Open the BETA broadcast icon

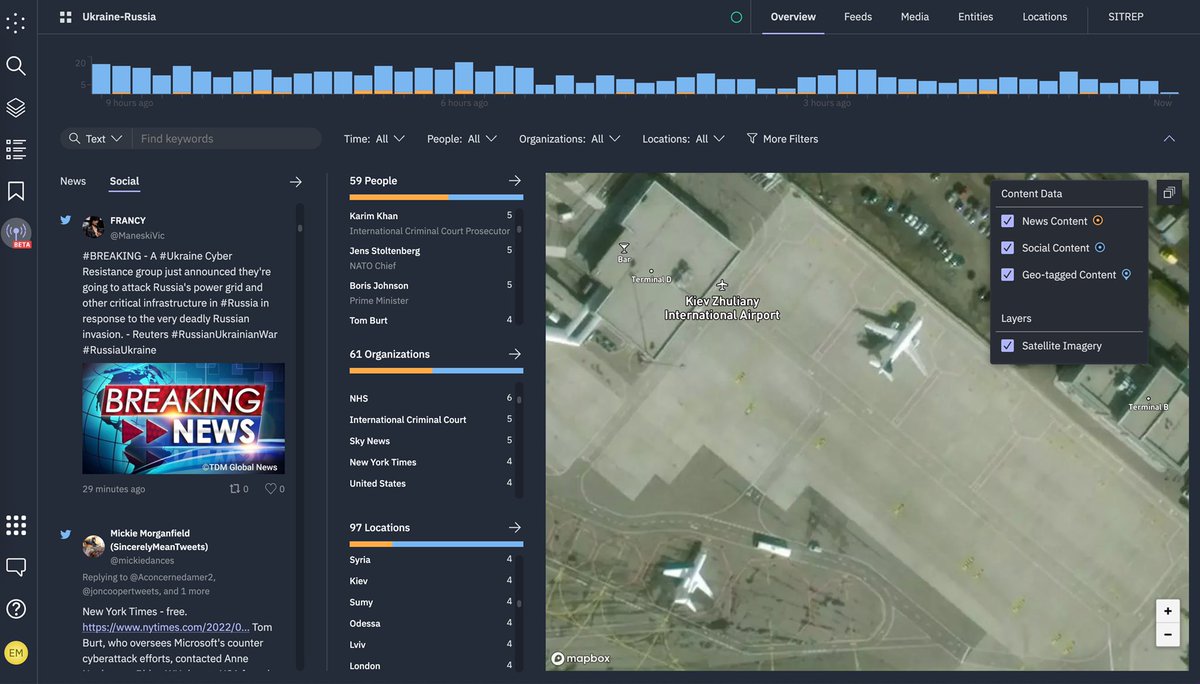pos(16,233)
